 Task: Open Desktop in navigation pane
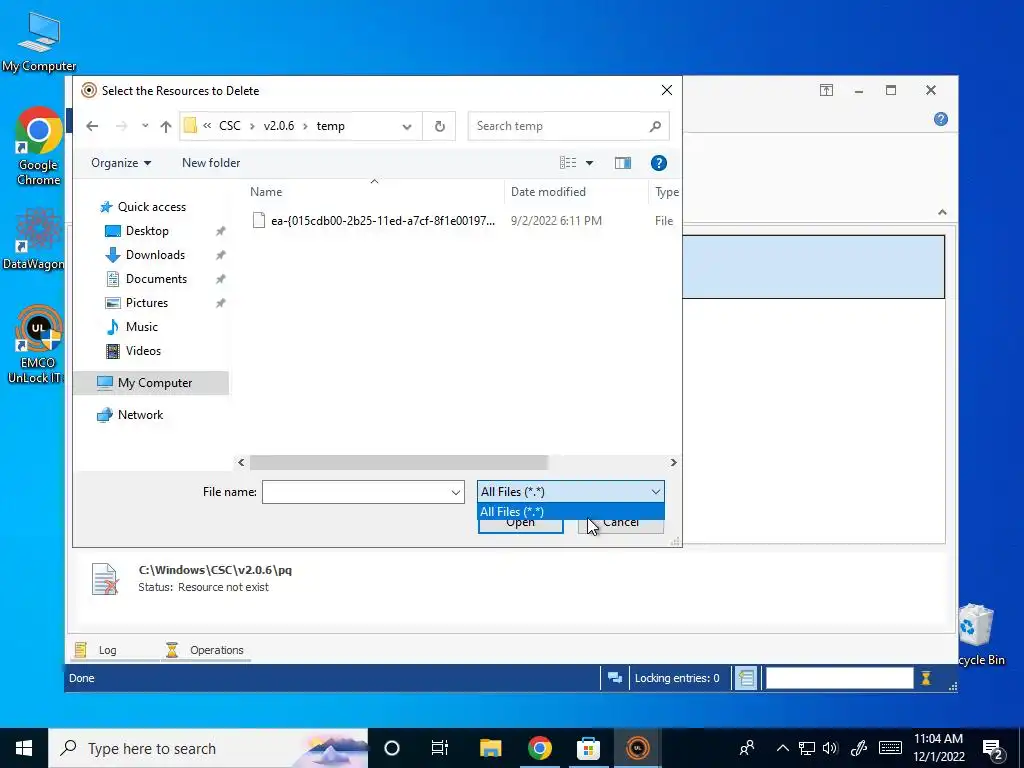147,231
